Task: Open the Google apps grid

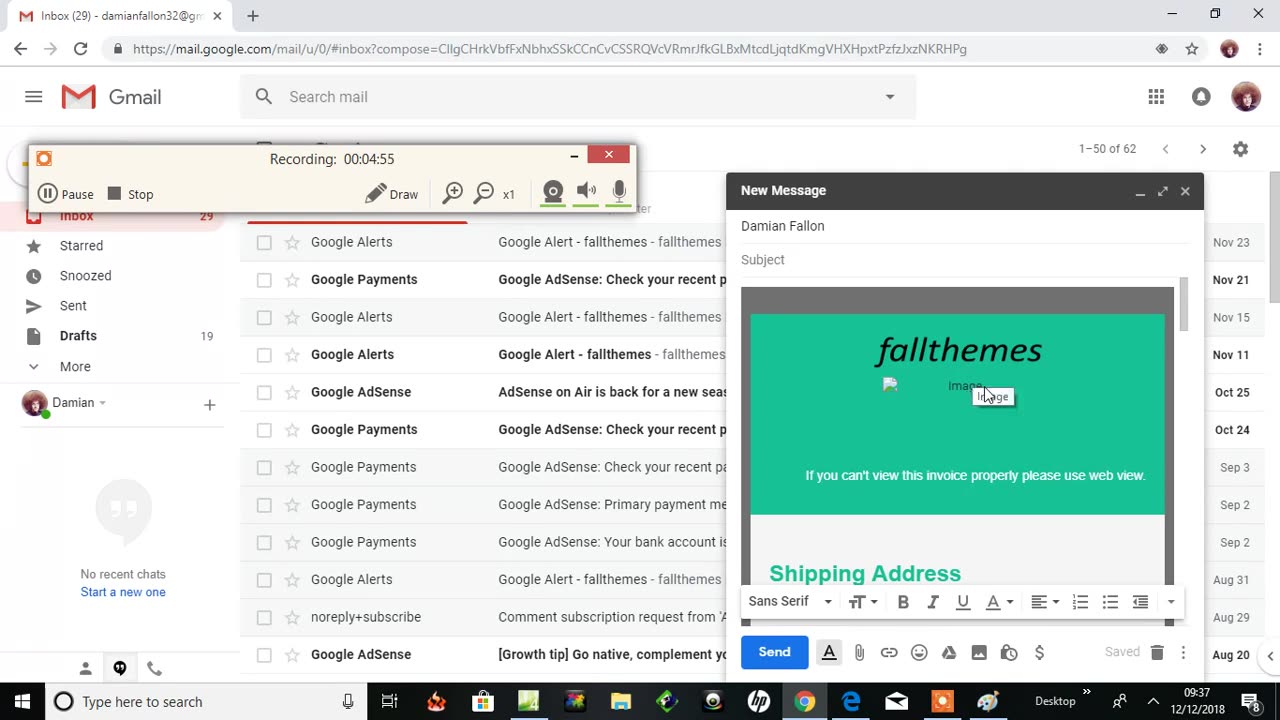Action: [1156, 97]
